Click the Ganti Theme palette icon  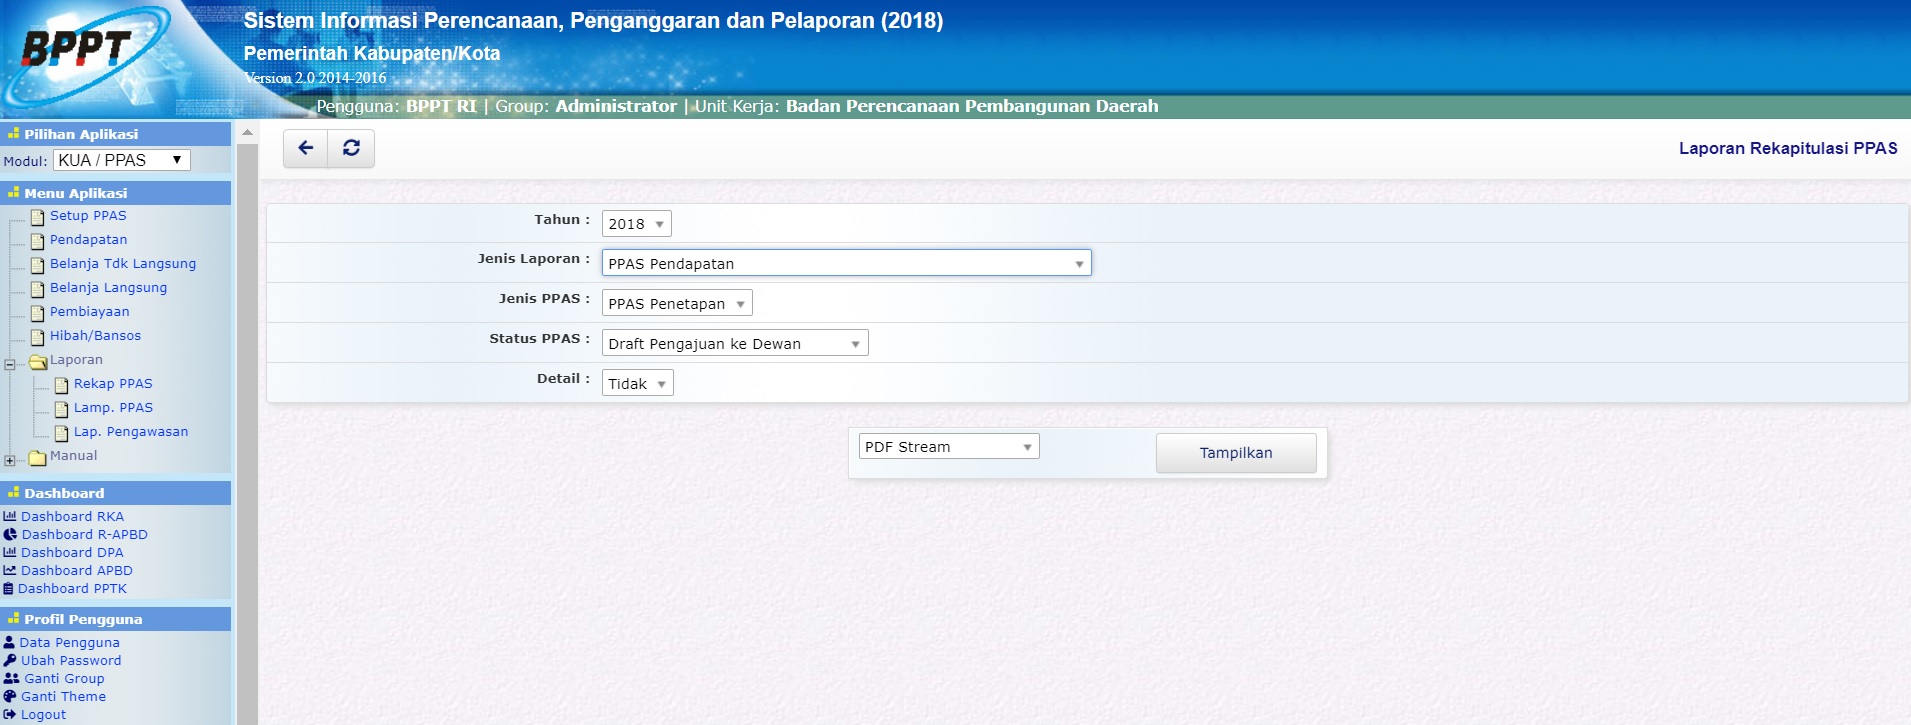(x=10, y=696)
